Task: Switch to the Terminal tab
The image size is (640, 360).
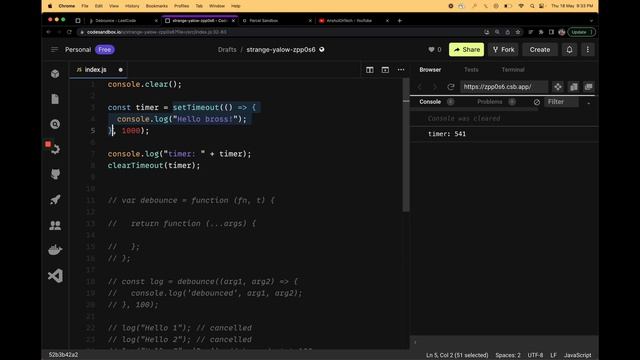Action: pyautogui.click(x=513, y=70)
